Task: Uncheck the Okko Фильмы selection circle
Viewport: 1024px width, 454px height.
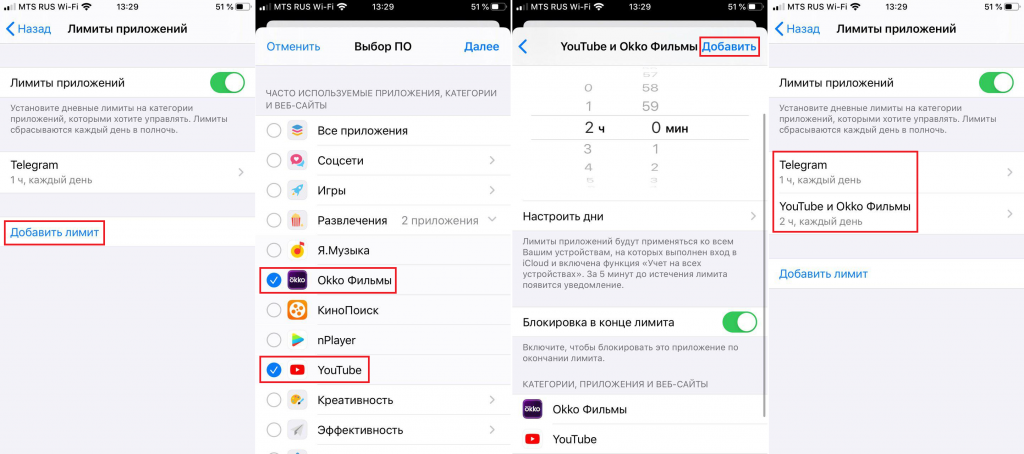Action: coord(274,280)
